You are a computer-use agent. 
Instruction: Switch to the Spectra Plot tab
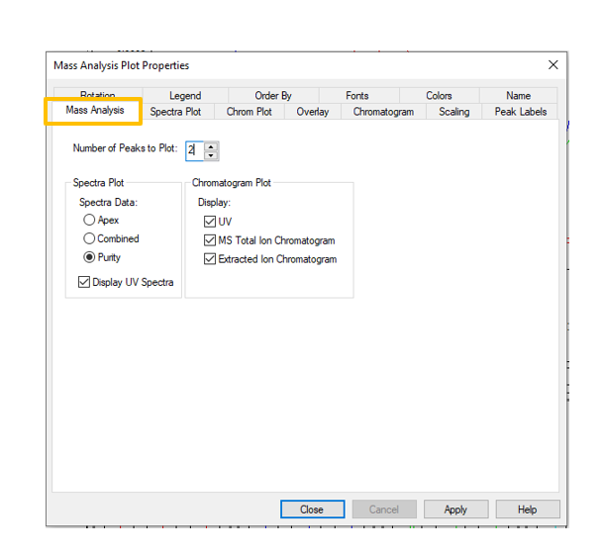(x=175, y=112)
